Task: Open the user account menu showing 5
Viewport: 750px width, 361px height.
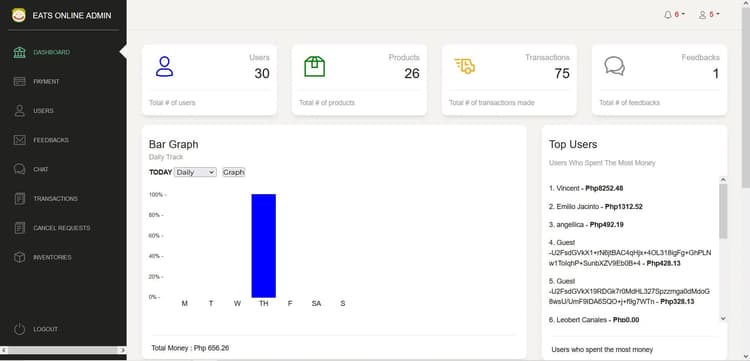Action: click(709, 15)
